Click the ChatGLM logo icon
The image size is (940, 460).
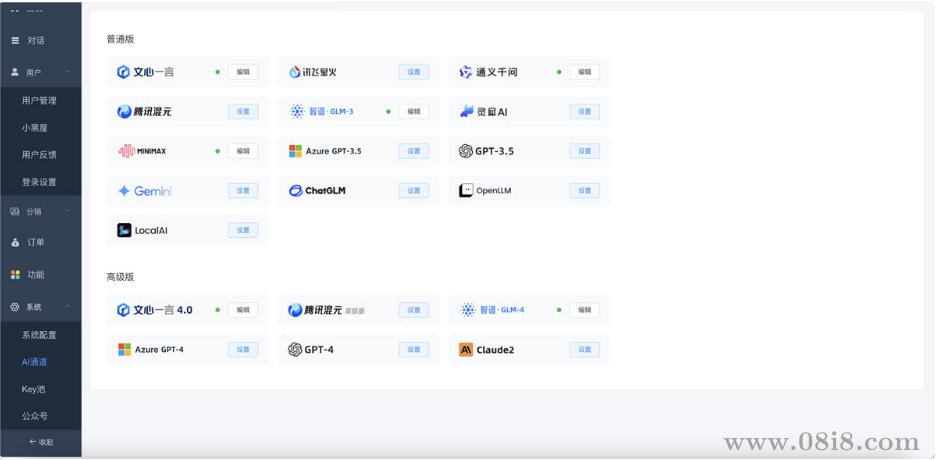tap(296, 191)
